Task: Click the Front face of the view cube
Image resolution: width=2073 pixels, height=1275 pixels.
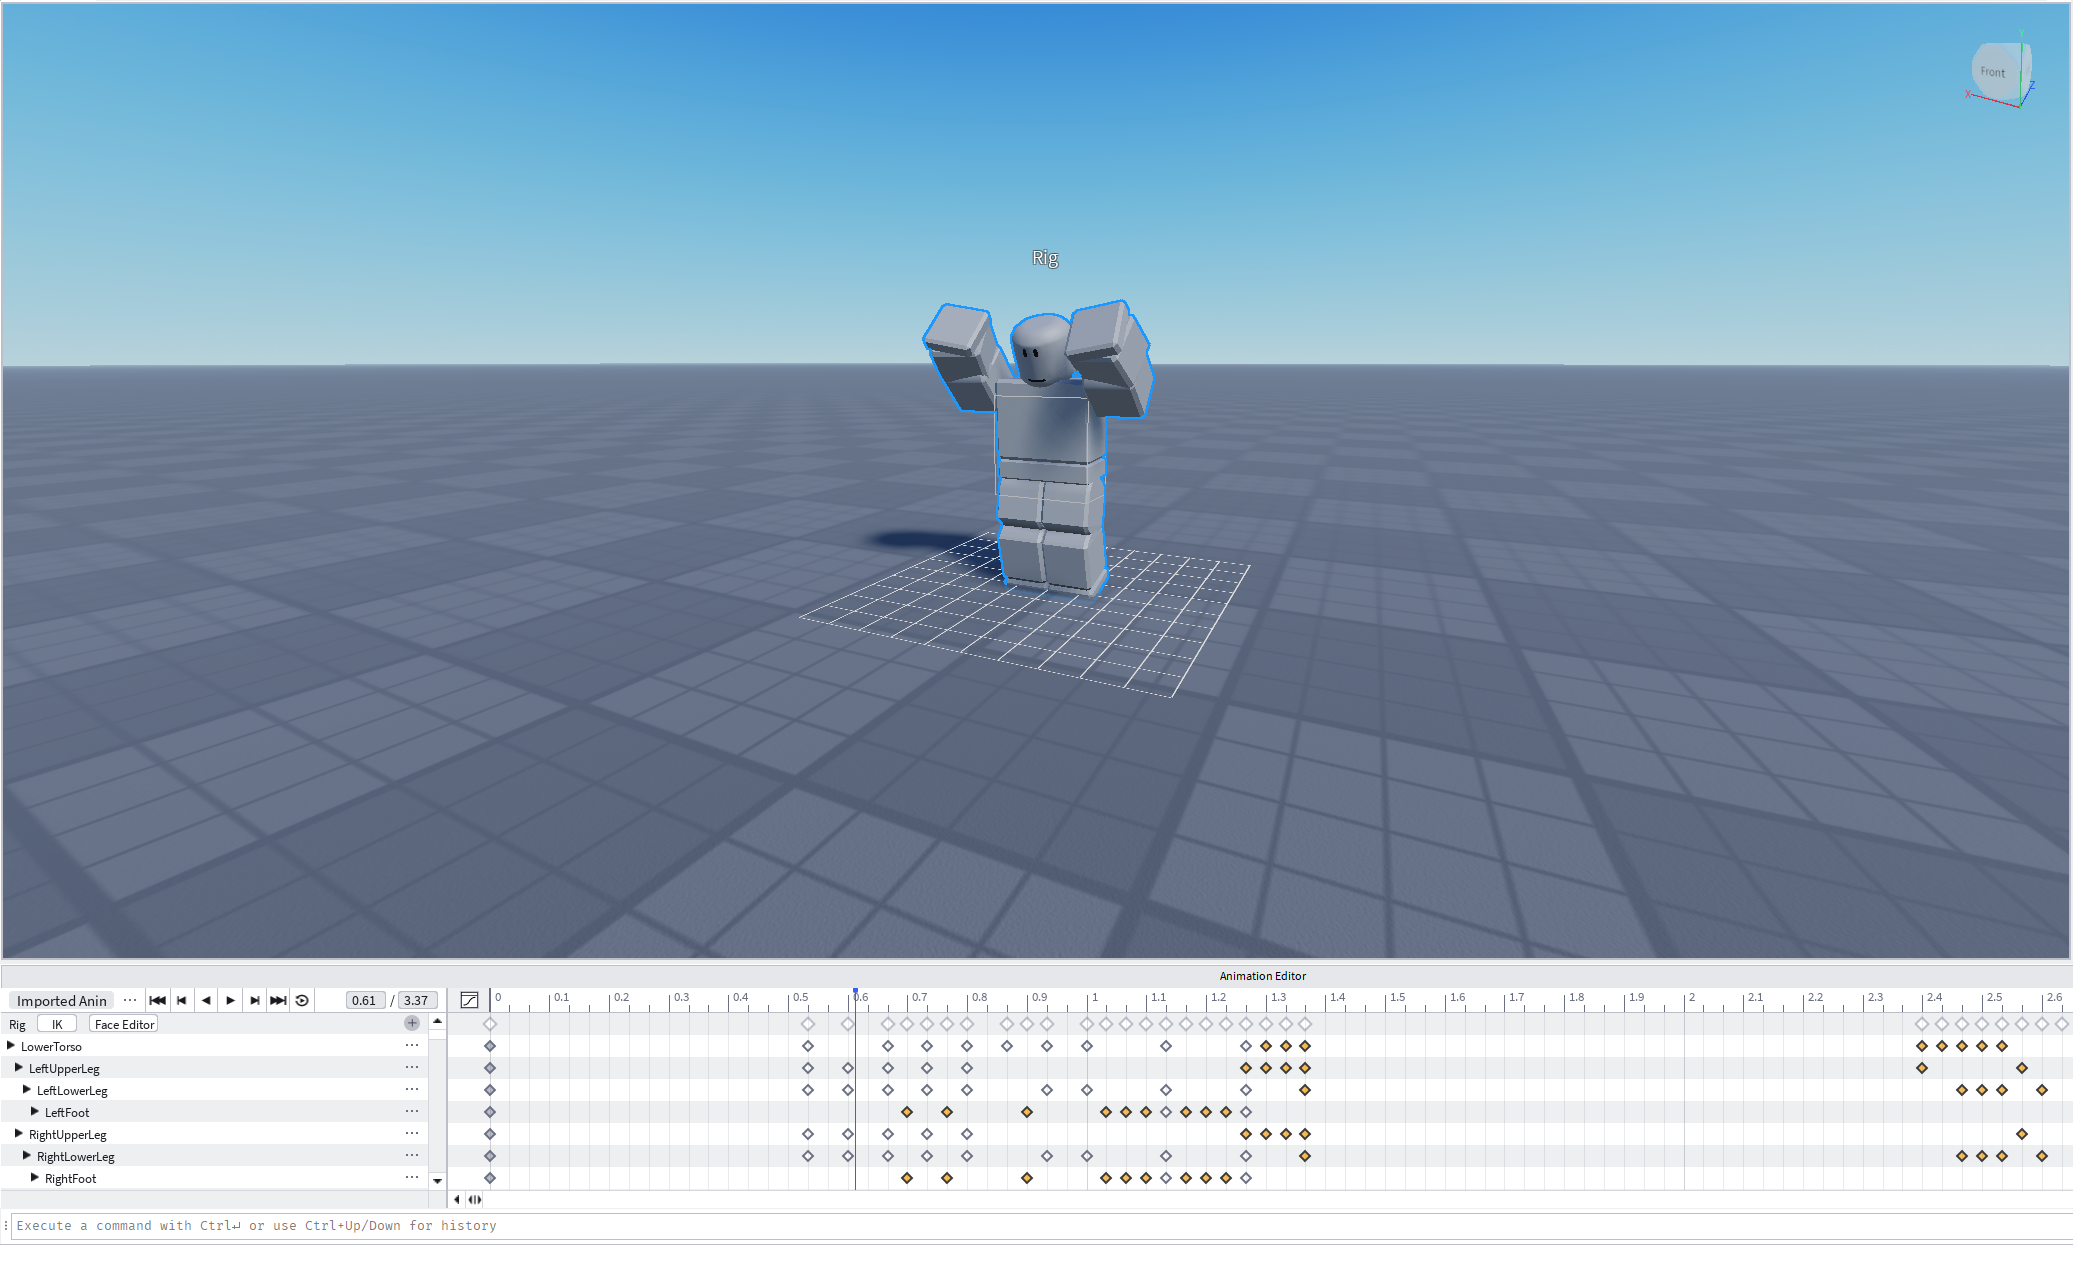Action: tap(1992, 72)
